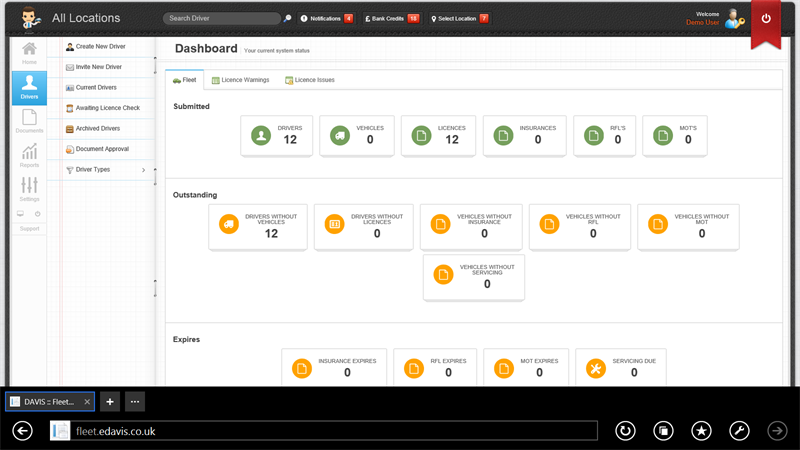Click the red power logout icon

click(x=766, y=19)
